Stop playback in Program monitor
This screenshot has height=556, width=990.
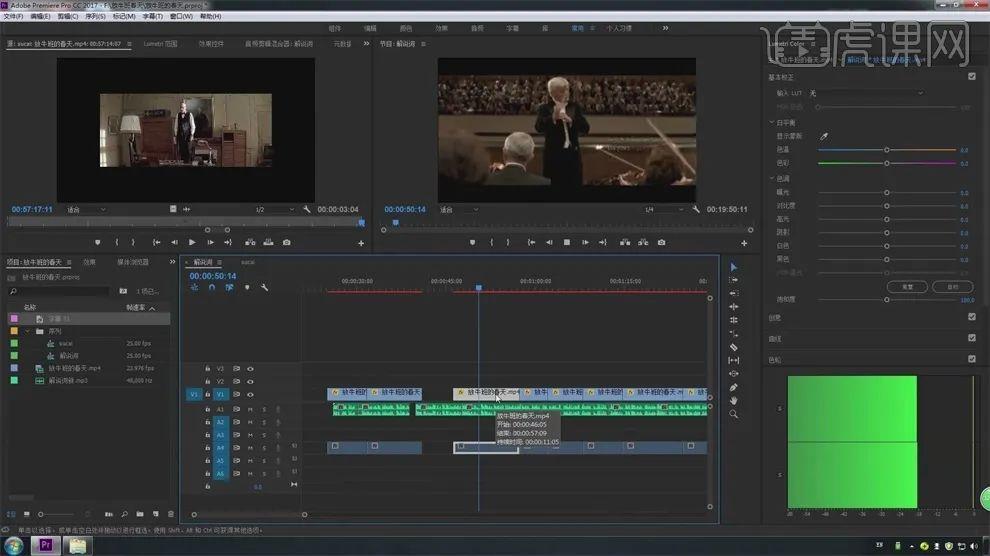click(567, 242)
